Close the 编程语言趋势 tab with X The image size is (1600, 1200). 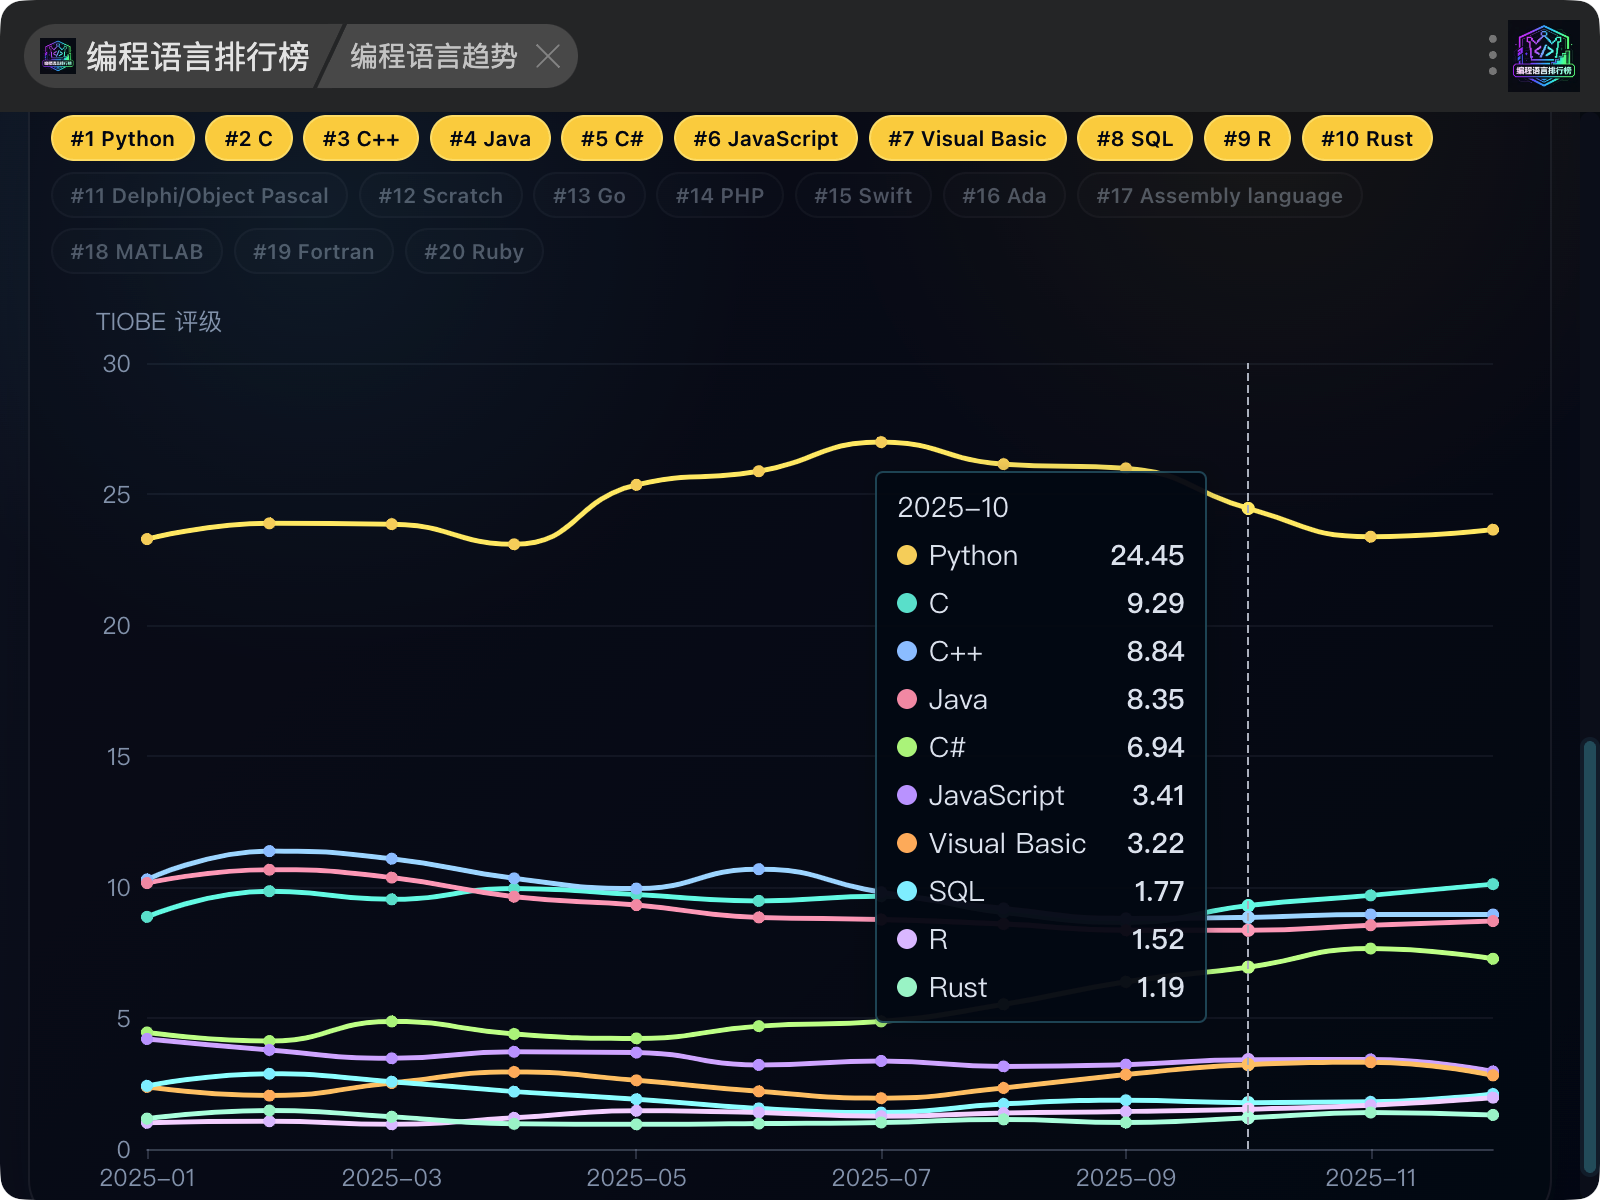click(x=548, y=56)
